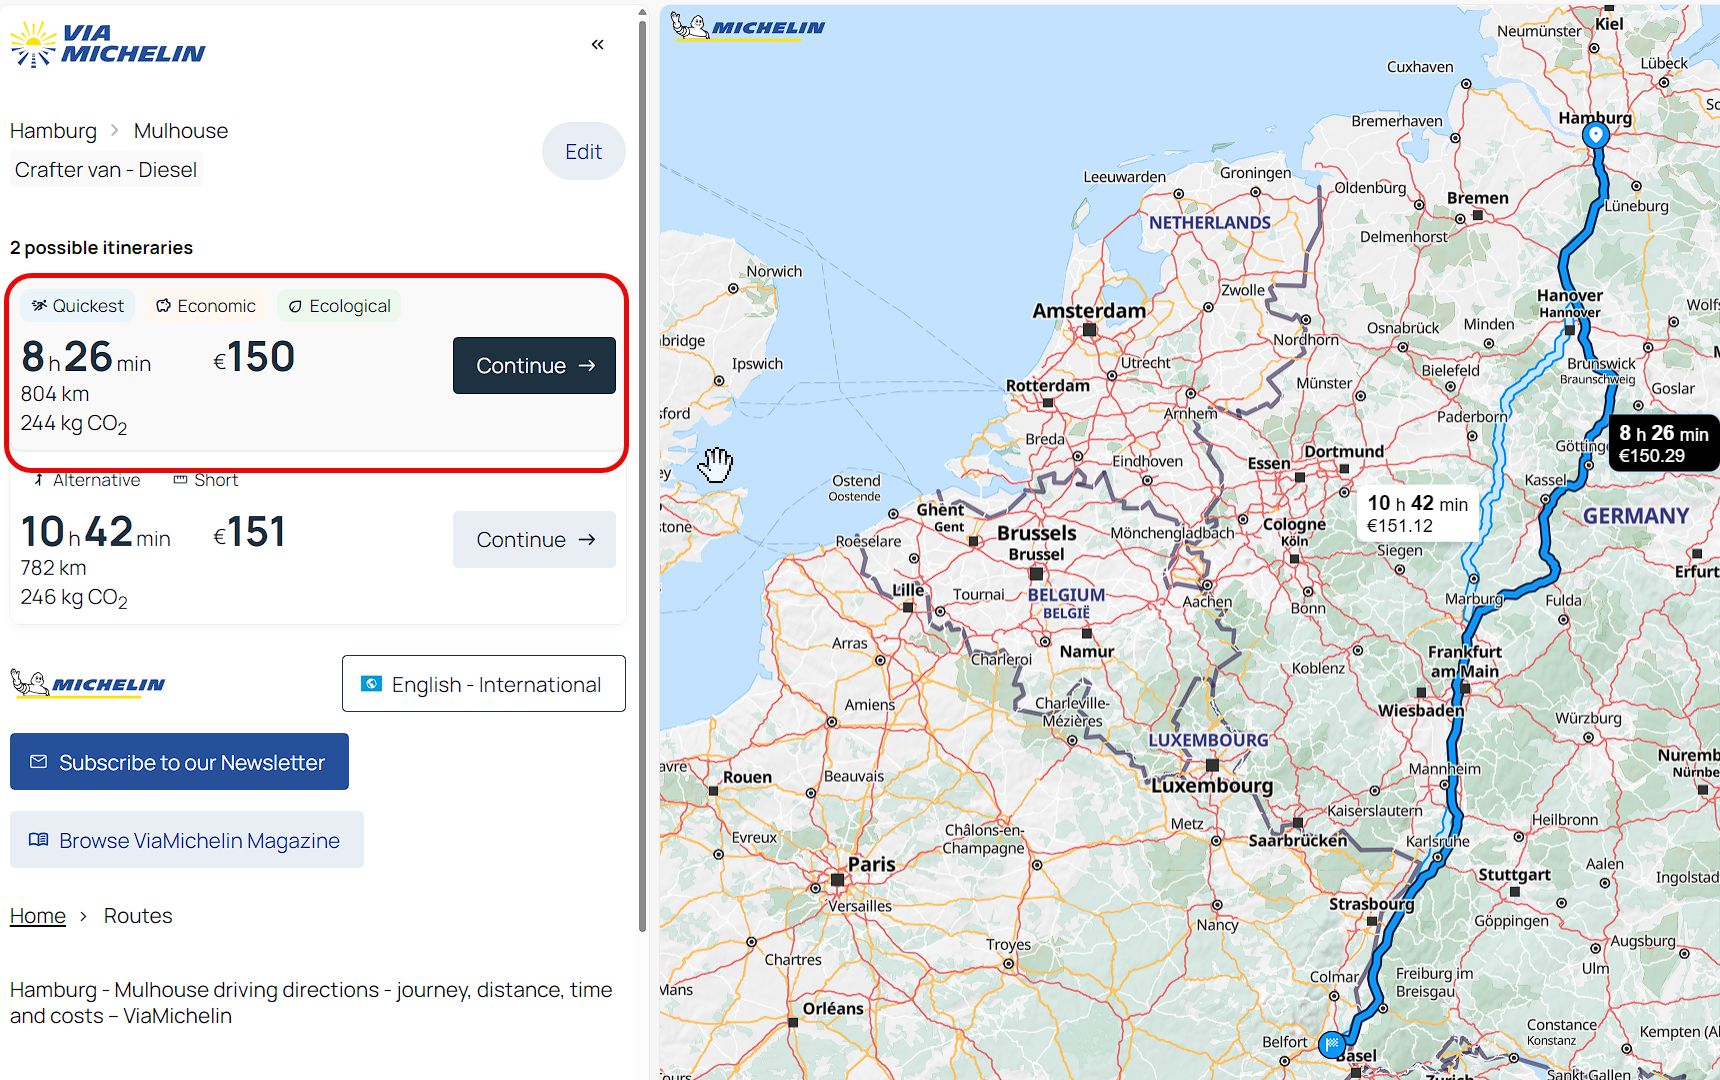Click the Cologne label on the map
The width and height of the screenshot is (1720, 1080).
point(1294,524)
